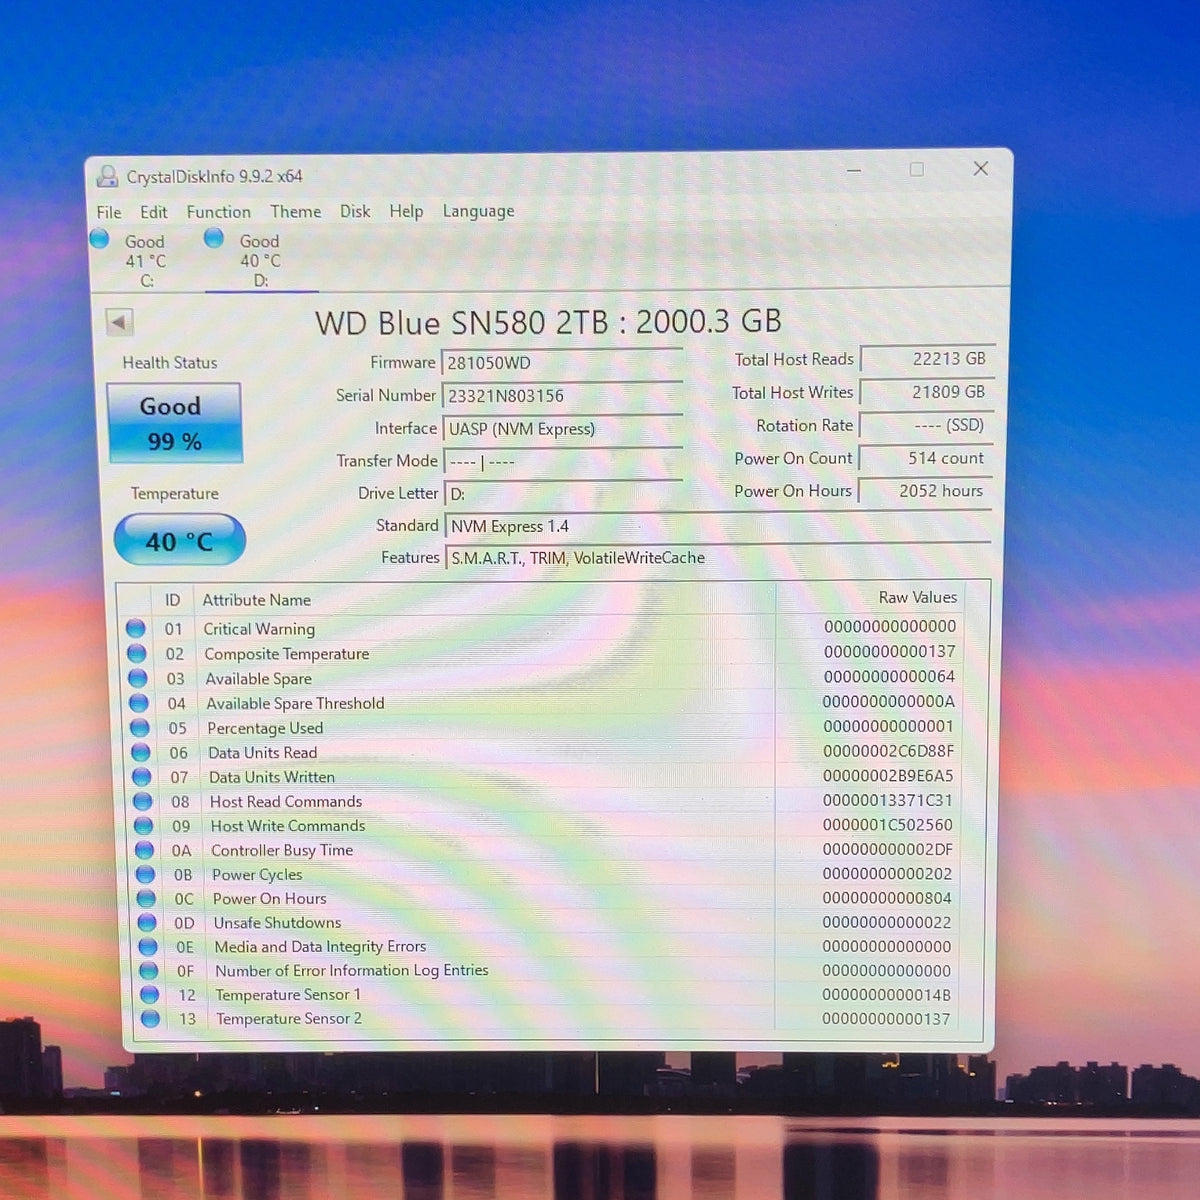Click the status dot beside Unsafe Shutdowns
1200x1200 pixels.
pyautogui.click(x=147, y=922)
